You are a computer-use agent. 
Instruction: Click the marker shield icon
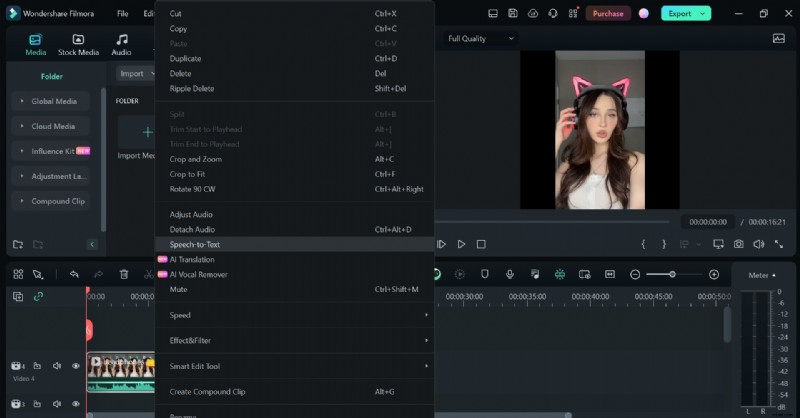[x=485, y=275]
